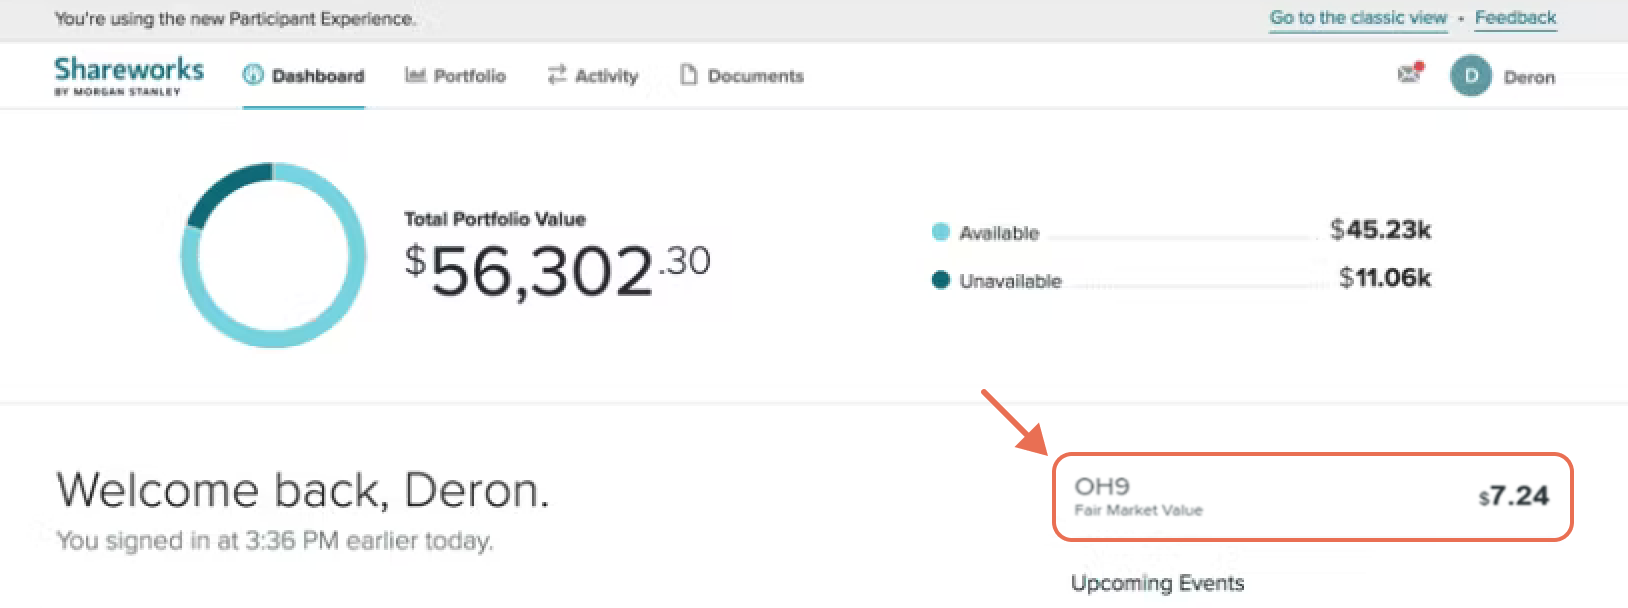Click the $7.24 fair market value price
Screen dimensions: 1628x608
(x=1514, y=496)
